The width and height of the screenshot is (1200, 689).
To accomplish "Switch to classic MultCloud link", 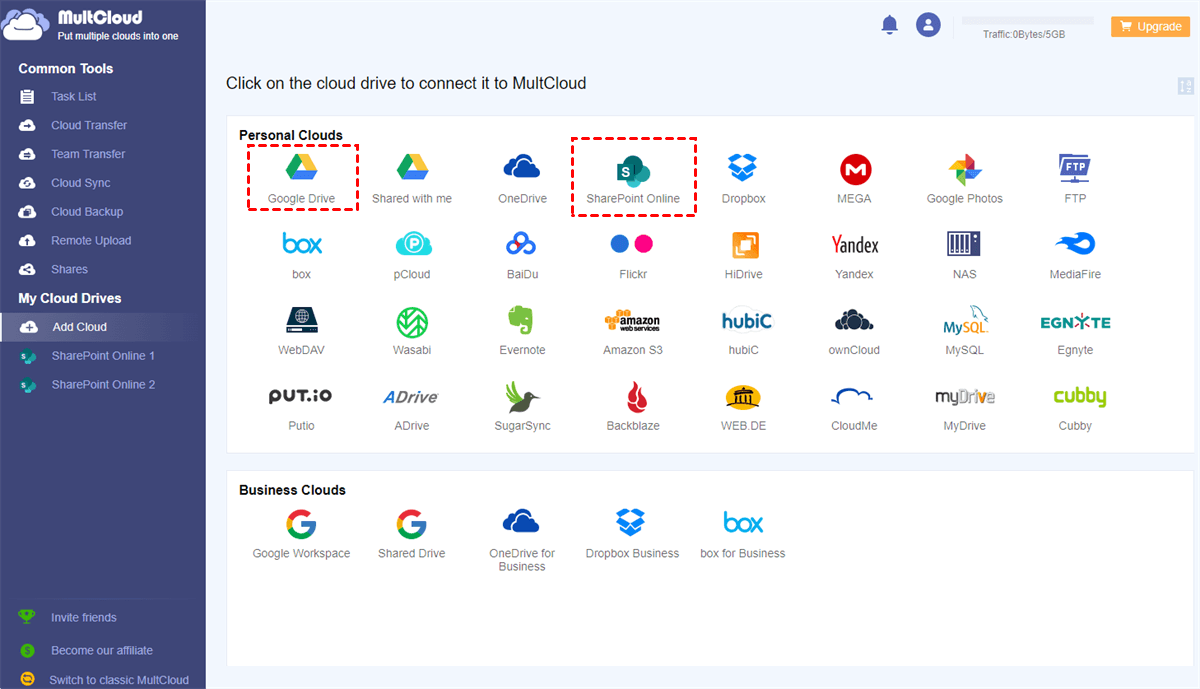I will coord(119,680).
